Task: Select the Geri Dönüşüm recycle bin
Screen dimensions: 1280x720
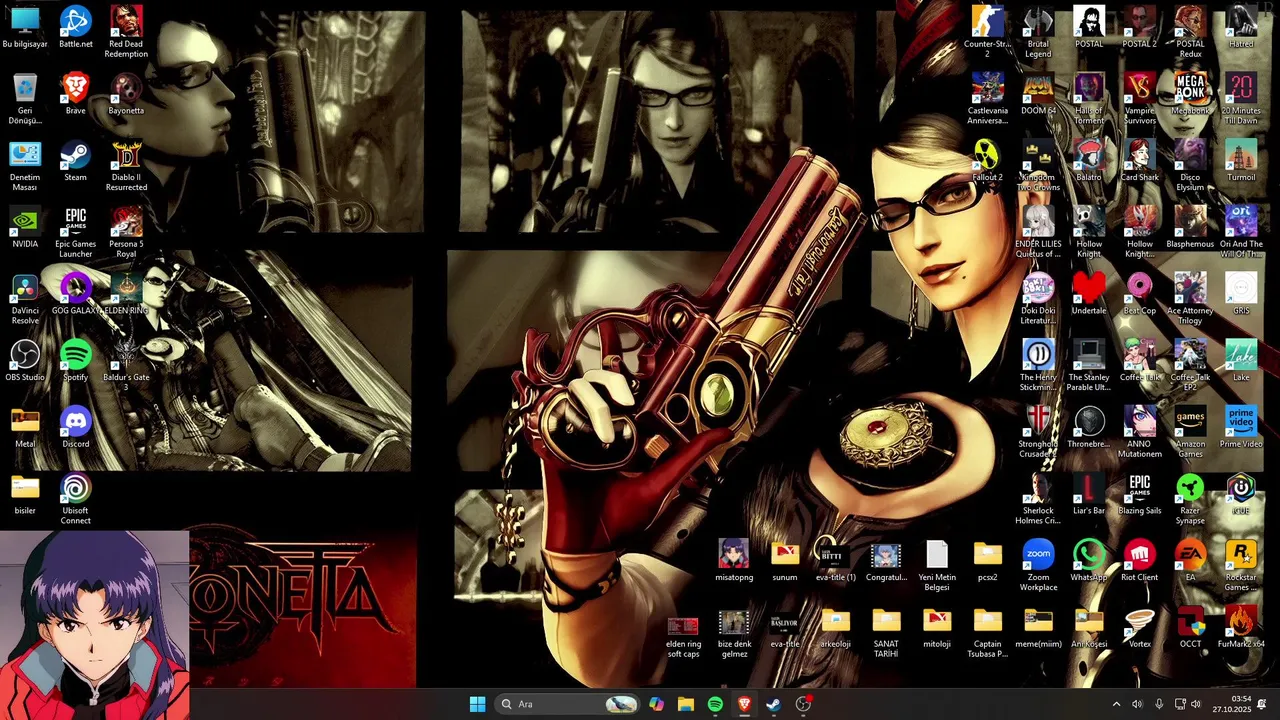Action: [x=25, y=100]
